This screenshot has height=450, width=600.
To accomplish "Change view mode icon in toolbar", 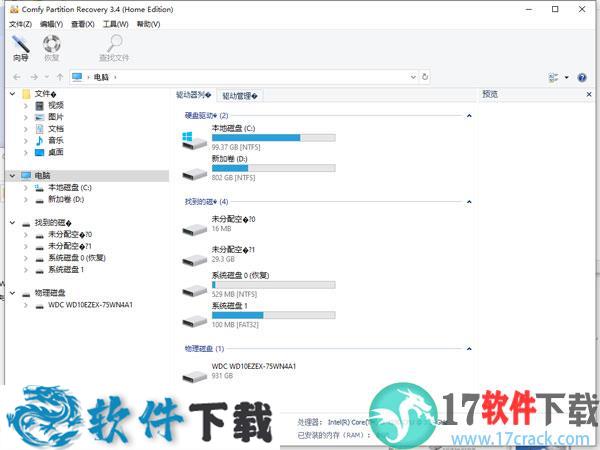I will point(553,78).
